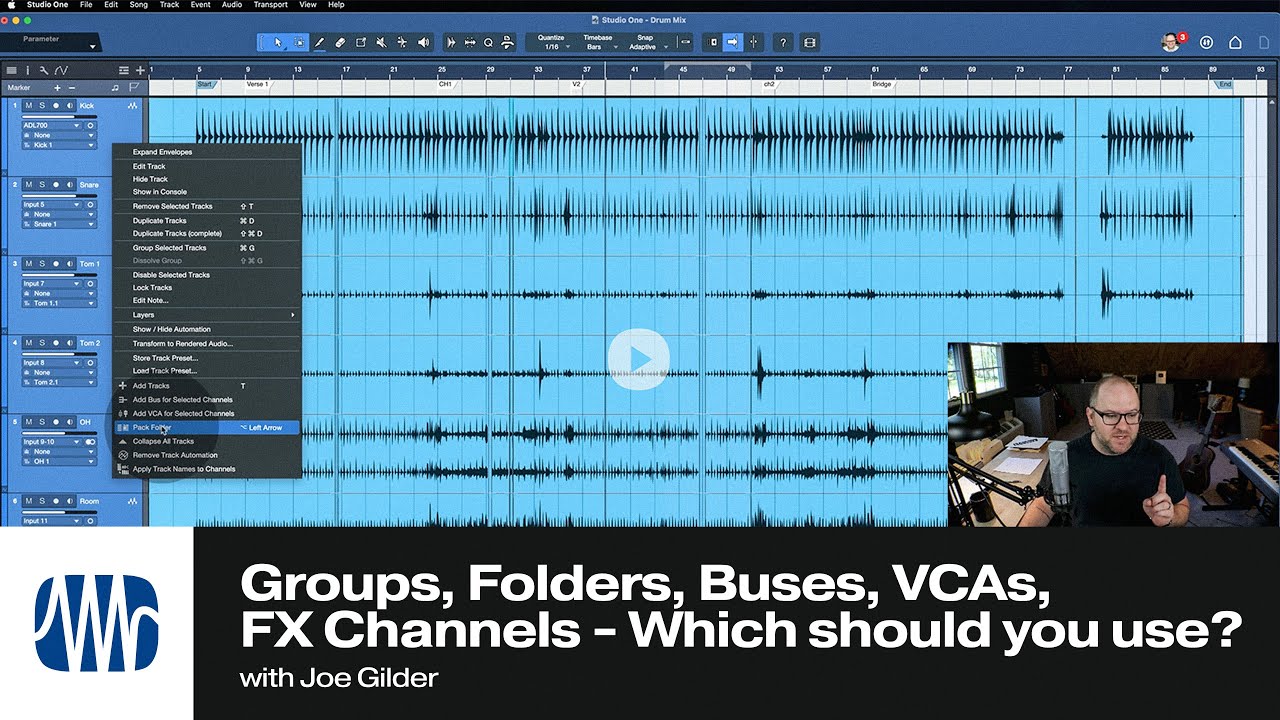Add a marker with plus button
The width and height of the screenshot is (1280, 720).
click(57, 88)
